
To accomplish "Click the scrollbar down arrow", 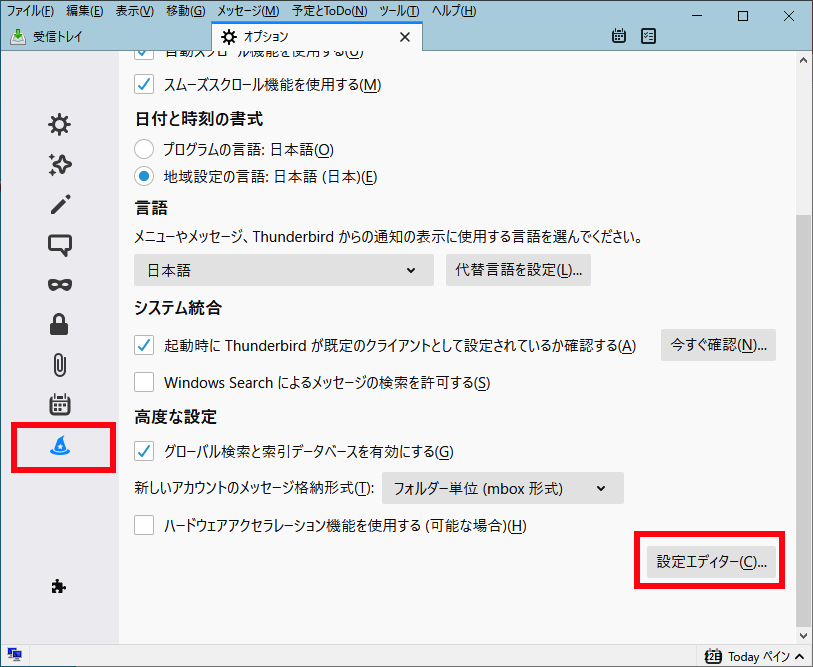I will pyautogui.click(x=803, y=635).
